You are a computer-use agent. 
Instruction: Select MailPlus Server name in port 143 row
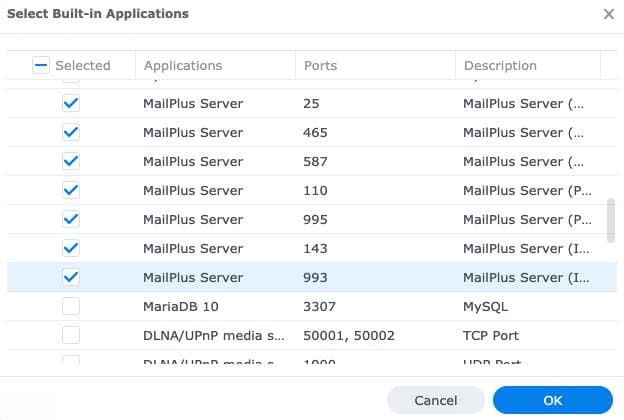(x=193, y=248)
